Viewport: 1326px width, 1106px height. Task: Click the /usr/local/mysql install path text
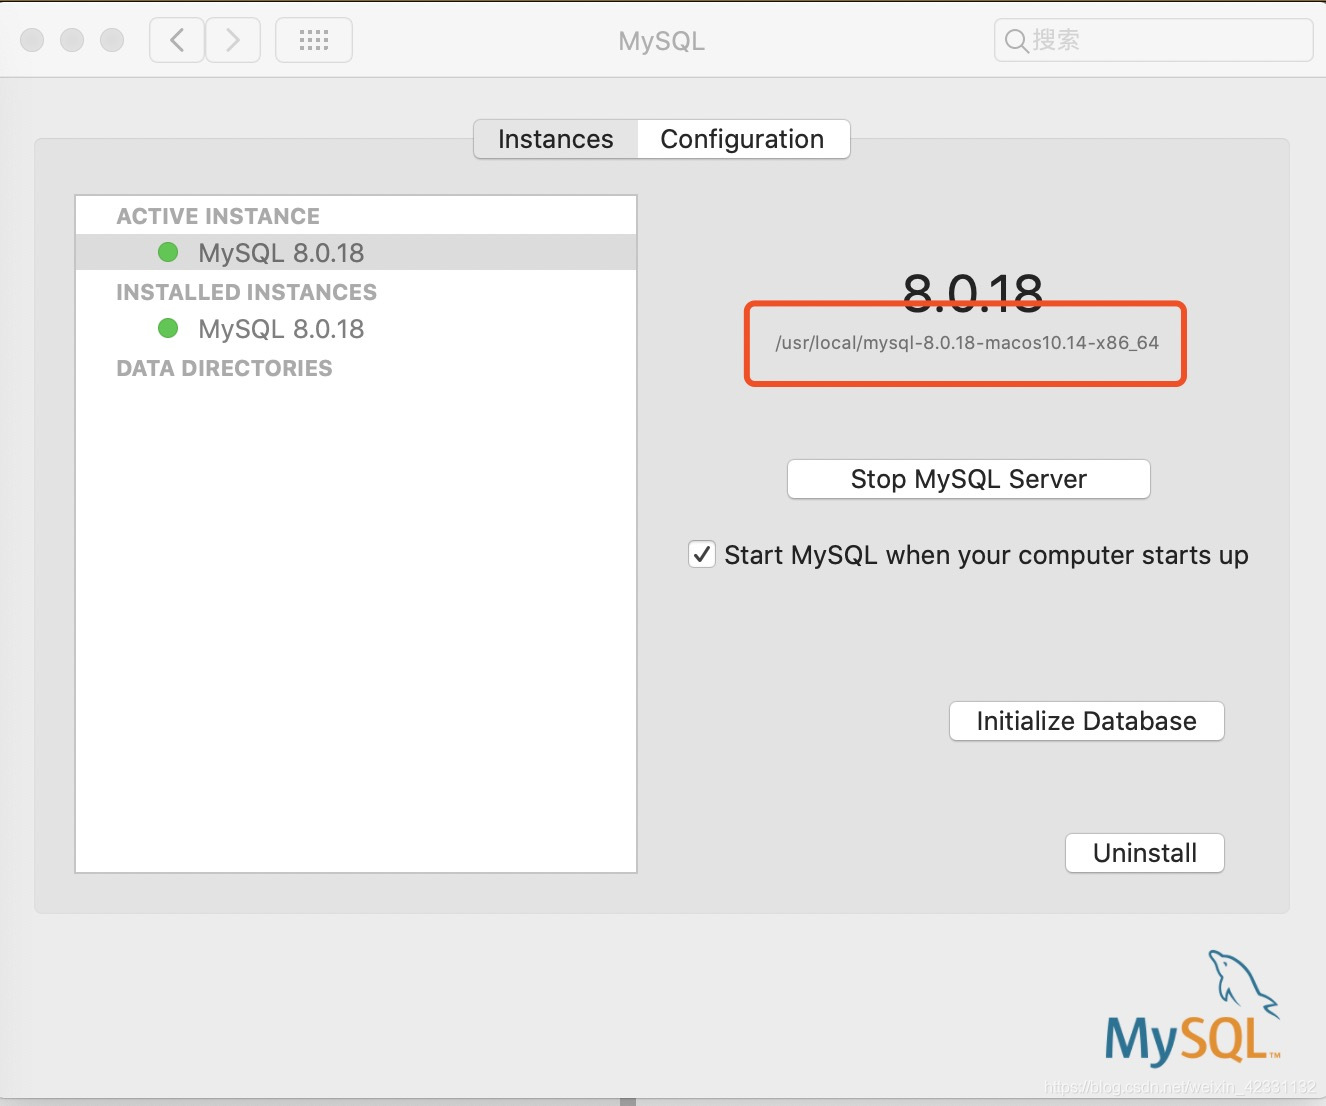[967, 343]
